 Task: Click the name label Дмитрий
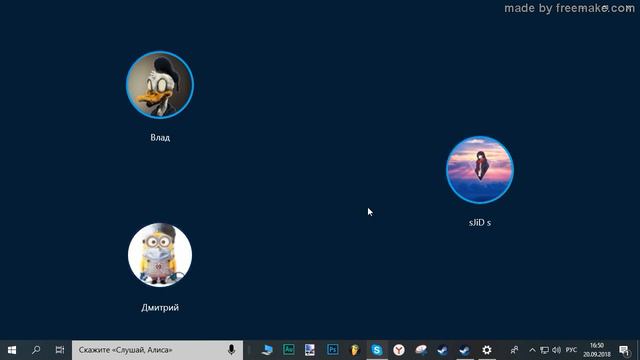(160, 307)
